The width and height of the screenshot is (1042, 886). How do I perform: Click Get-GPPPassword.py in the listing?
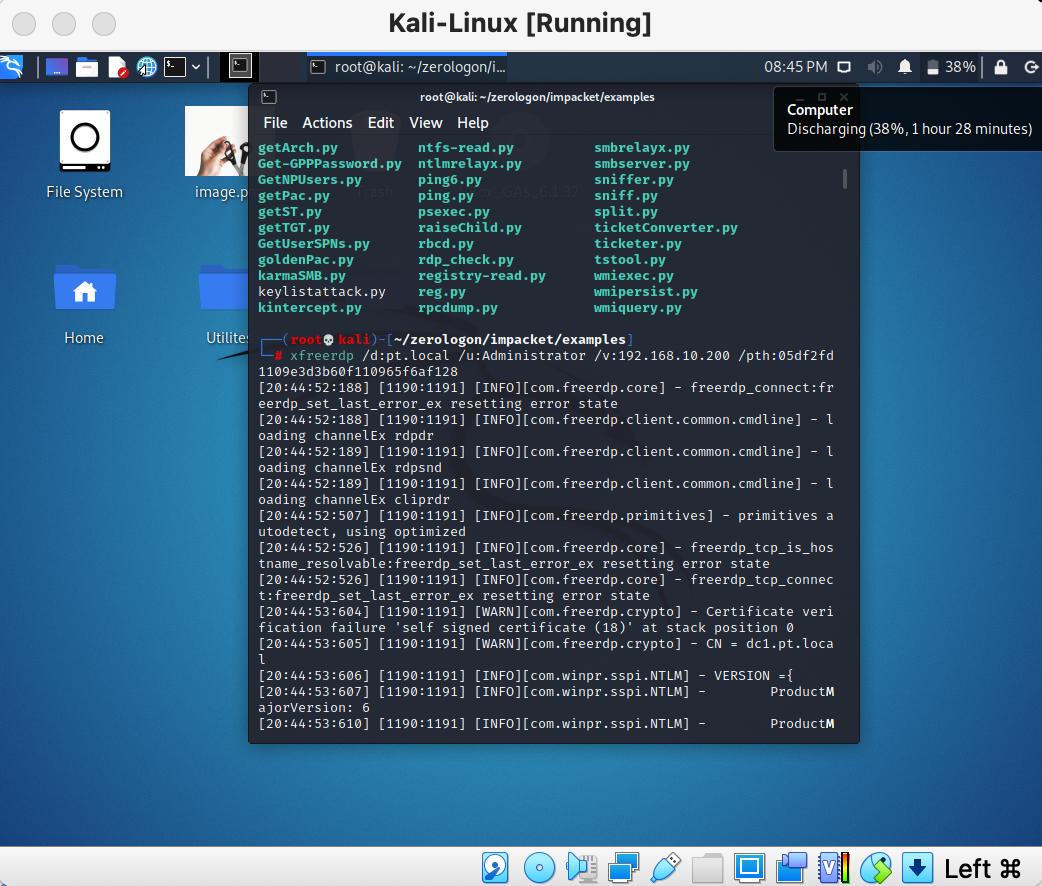(x=330, y=164)
